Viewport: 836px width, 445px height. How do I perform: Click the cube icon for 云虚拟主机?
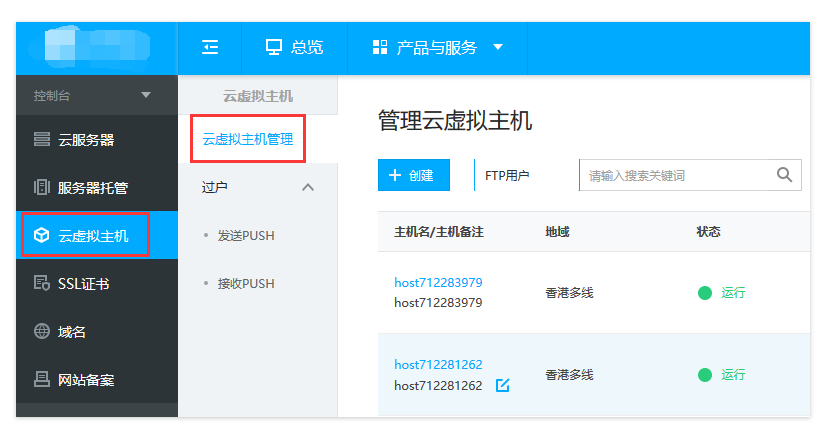click(42, 235)
